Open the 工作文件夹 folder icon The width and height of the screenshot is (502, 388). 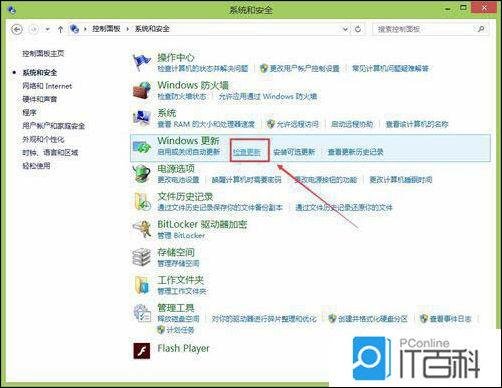(x=142, y=285)
